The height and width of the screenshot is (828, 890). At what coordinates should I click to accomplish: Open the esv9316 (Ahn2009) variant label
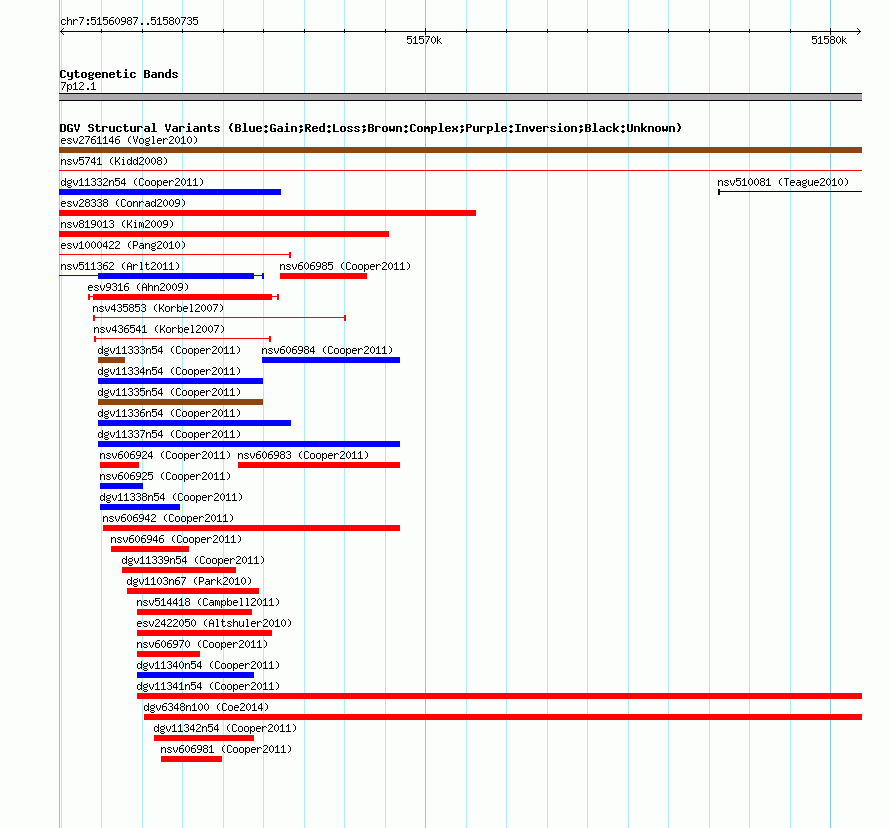pos(138,287)
